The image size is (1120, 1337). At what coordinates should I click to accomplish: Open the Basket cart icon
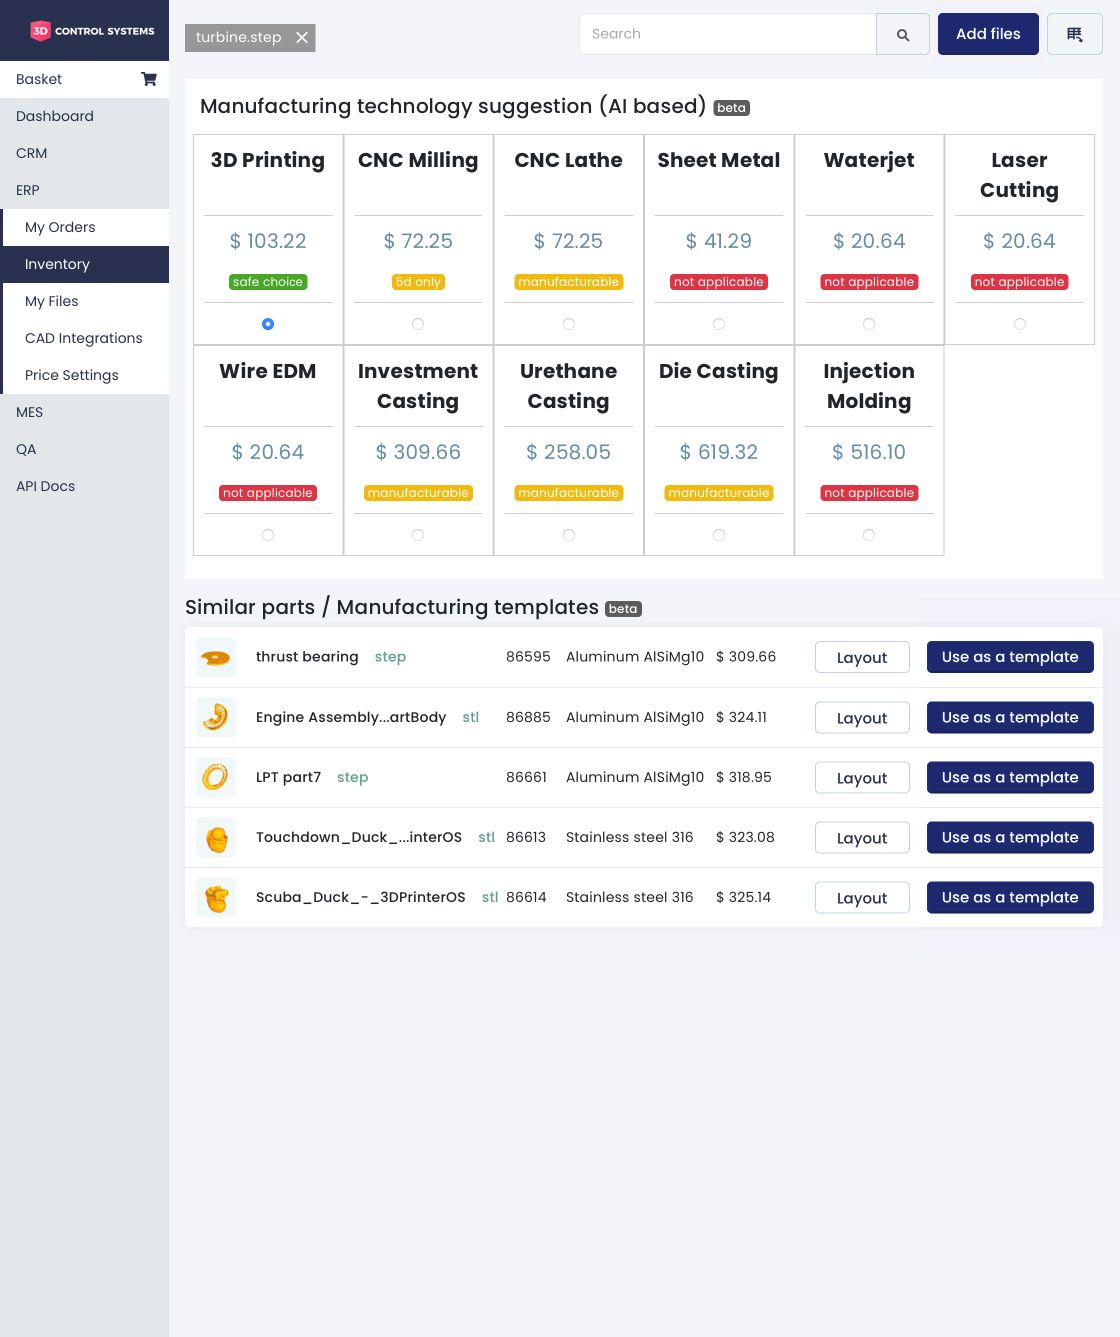148,78
